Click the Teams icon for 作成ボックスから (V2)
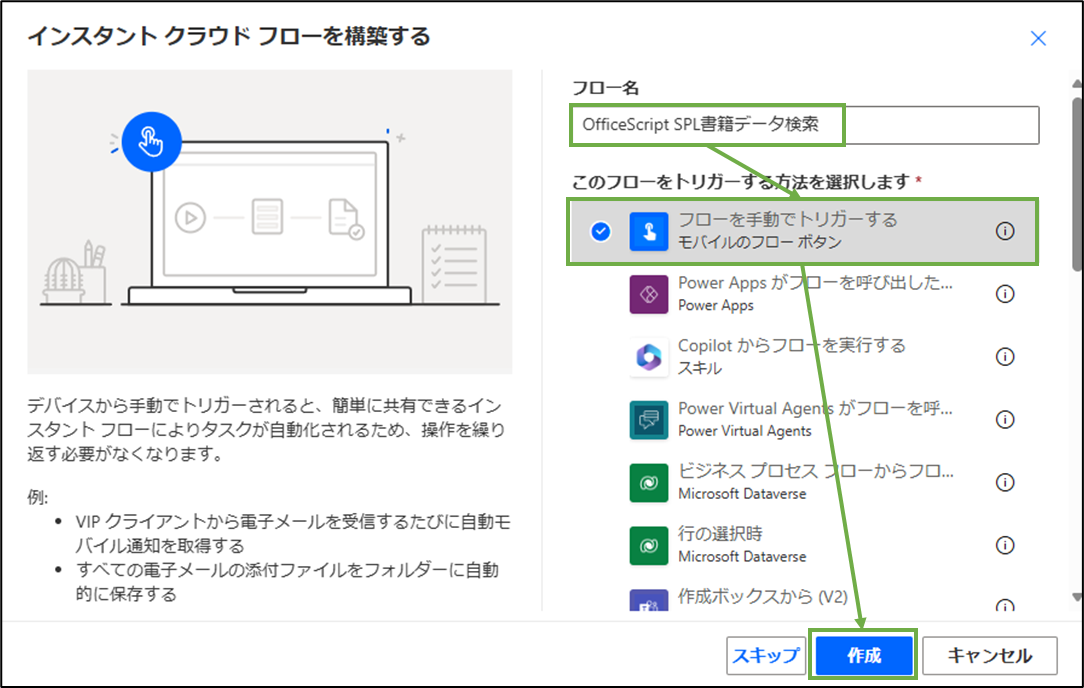The width and height of the screenshot is (1084, 688). point(648,600)
